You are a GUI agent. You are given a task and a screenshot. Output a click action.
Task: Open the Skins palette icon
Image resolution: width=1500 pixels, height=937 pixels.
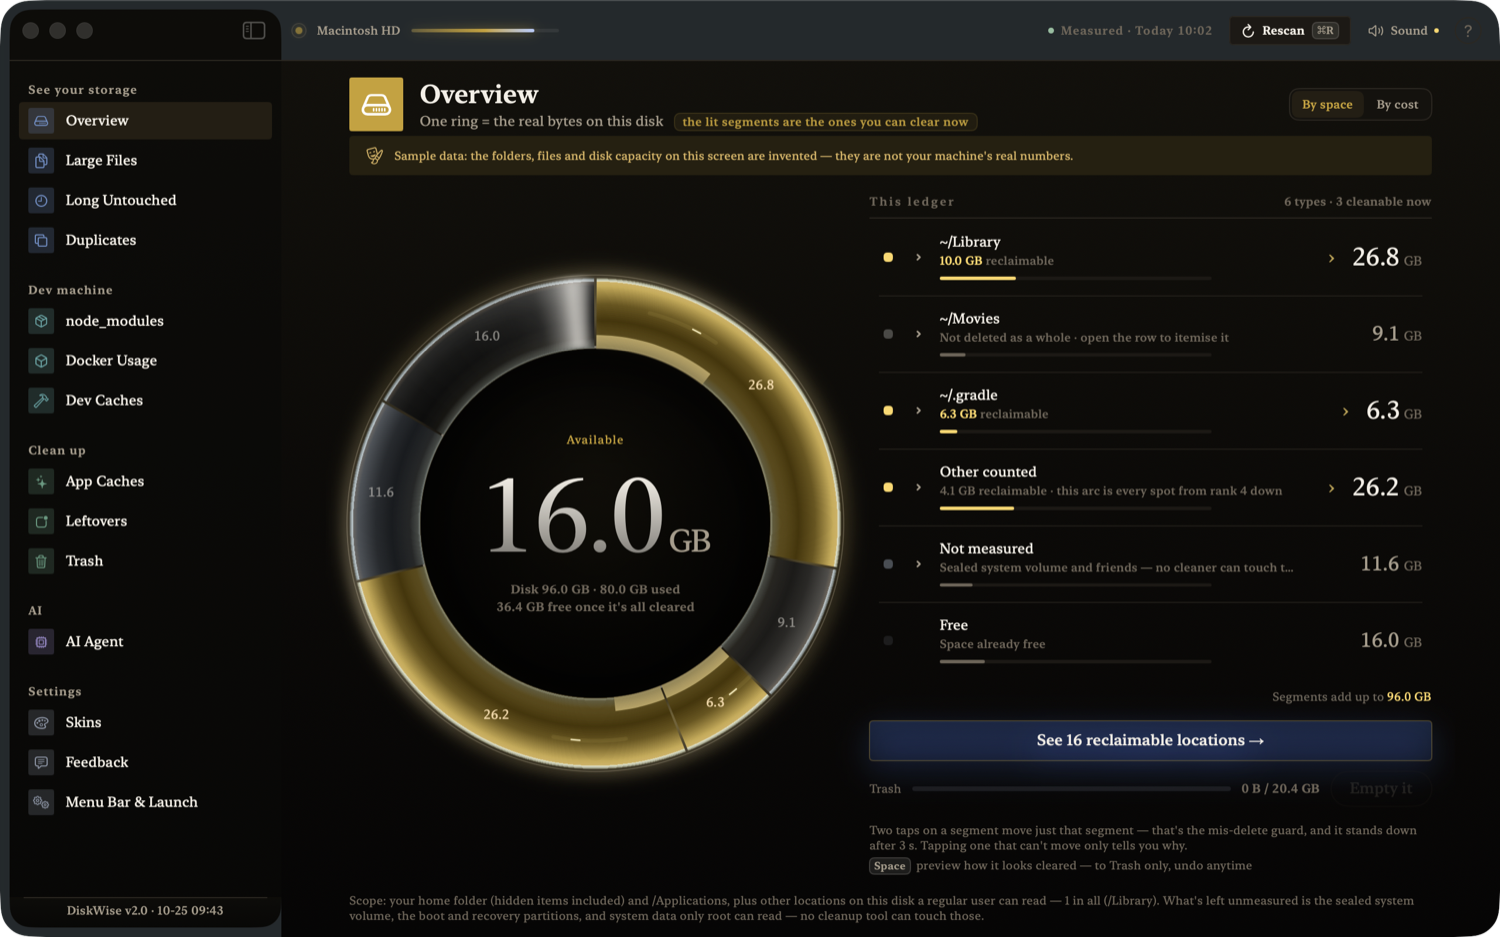click(x=41, y=723)
